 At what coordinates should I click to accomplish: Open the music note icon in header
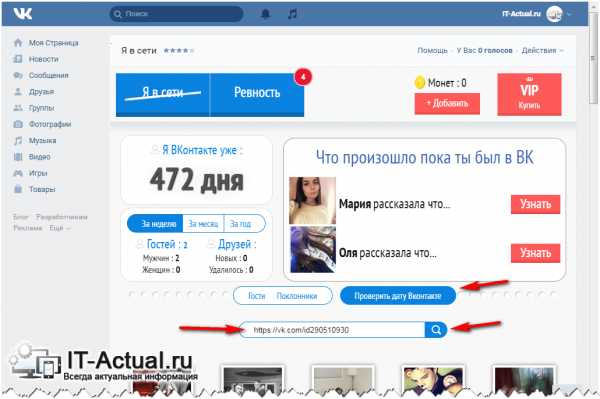coord(292,14)
